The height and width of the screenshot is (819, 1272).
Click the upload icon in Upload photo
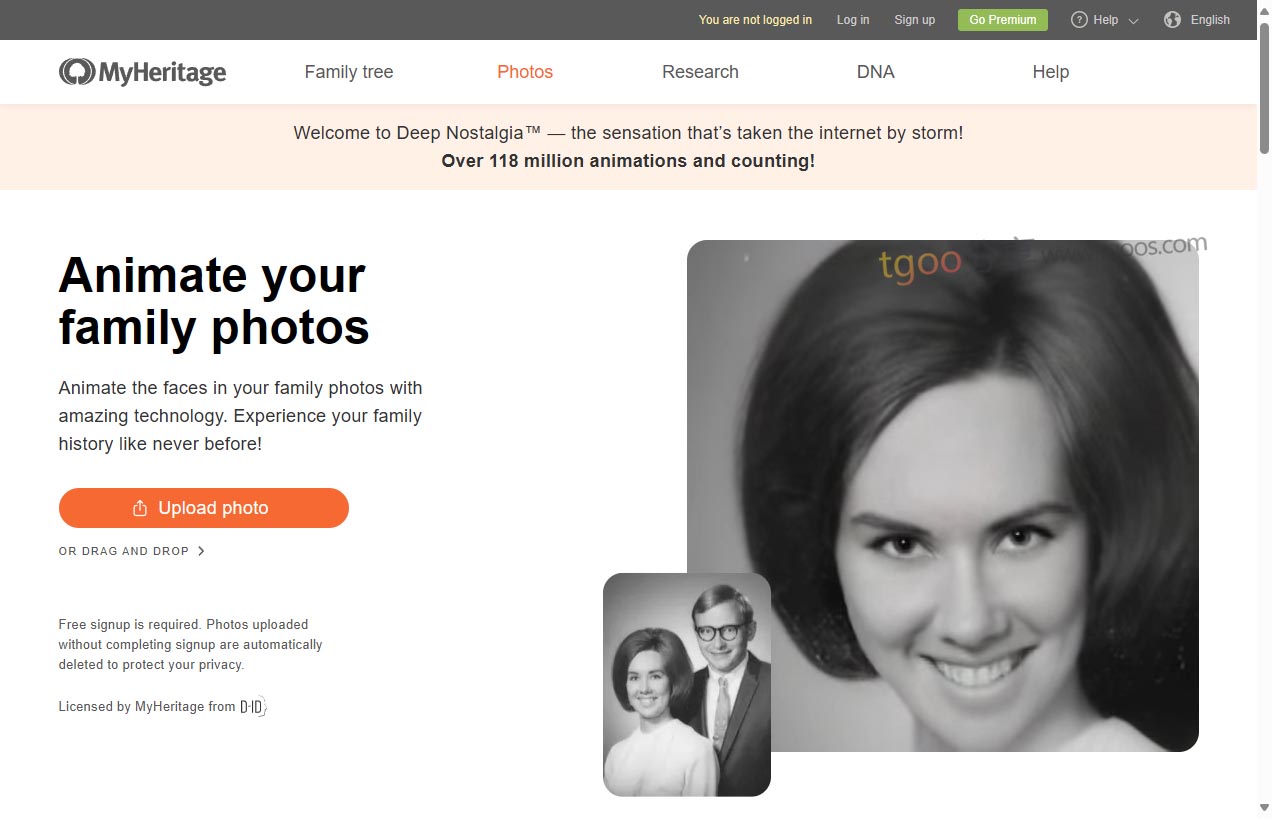(140, 508)
